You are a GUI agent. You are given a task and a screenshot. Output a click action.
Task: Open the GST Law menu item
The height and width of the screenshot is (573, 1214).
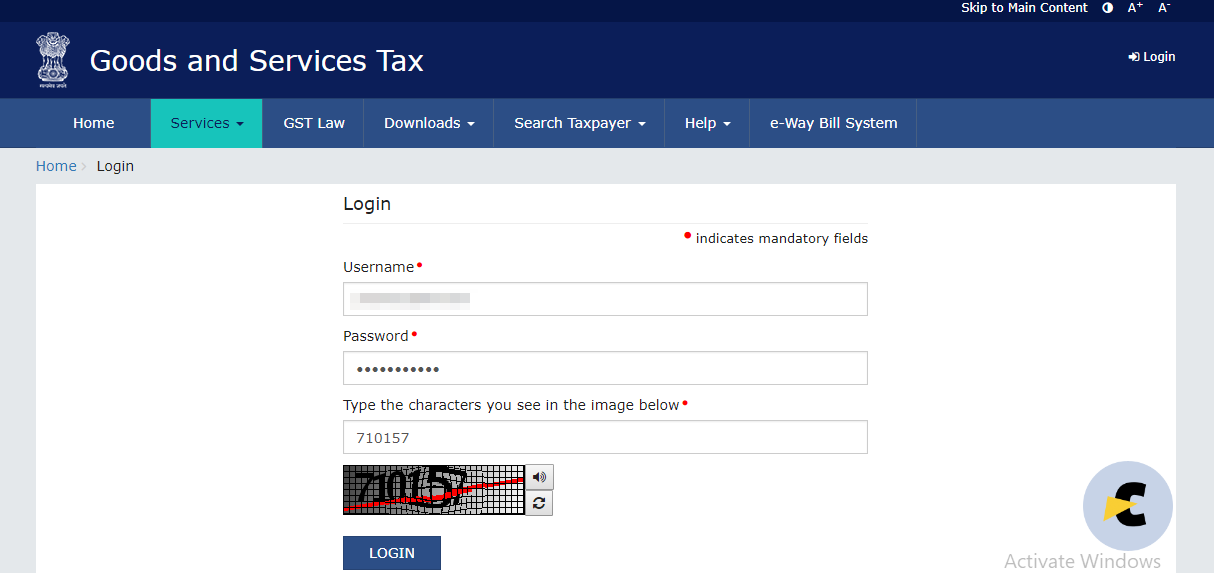pyautogui.click(x=314, y=123)
